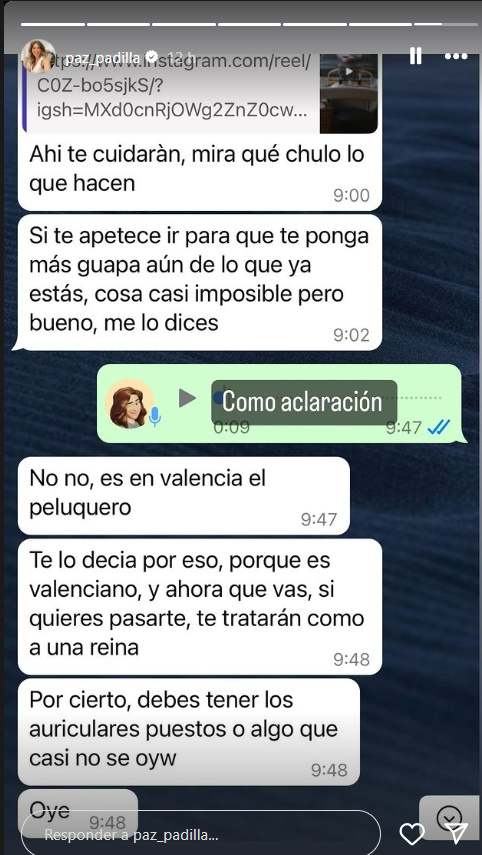Click the first story progress bar segment

tap(53, 25)
